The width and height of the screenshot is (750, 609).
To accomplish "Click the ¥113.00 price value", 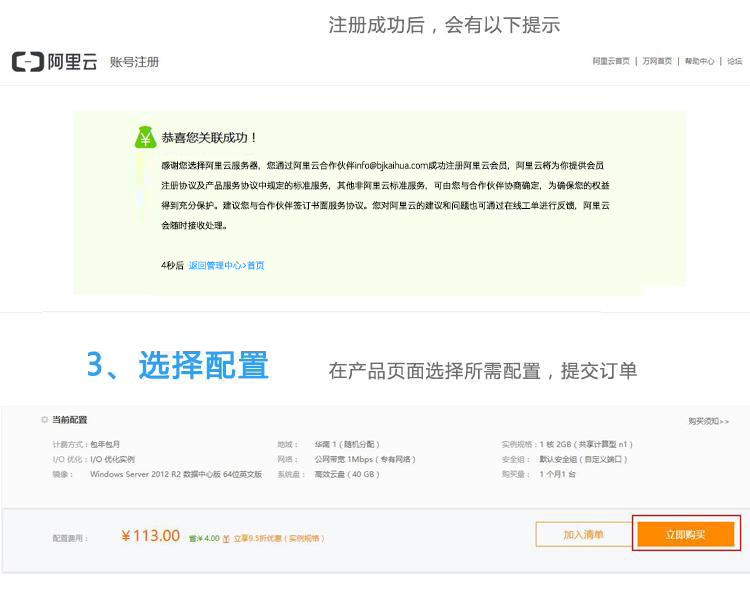I will coord(151,536).
